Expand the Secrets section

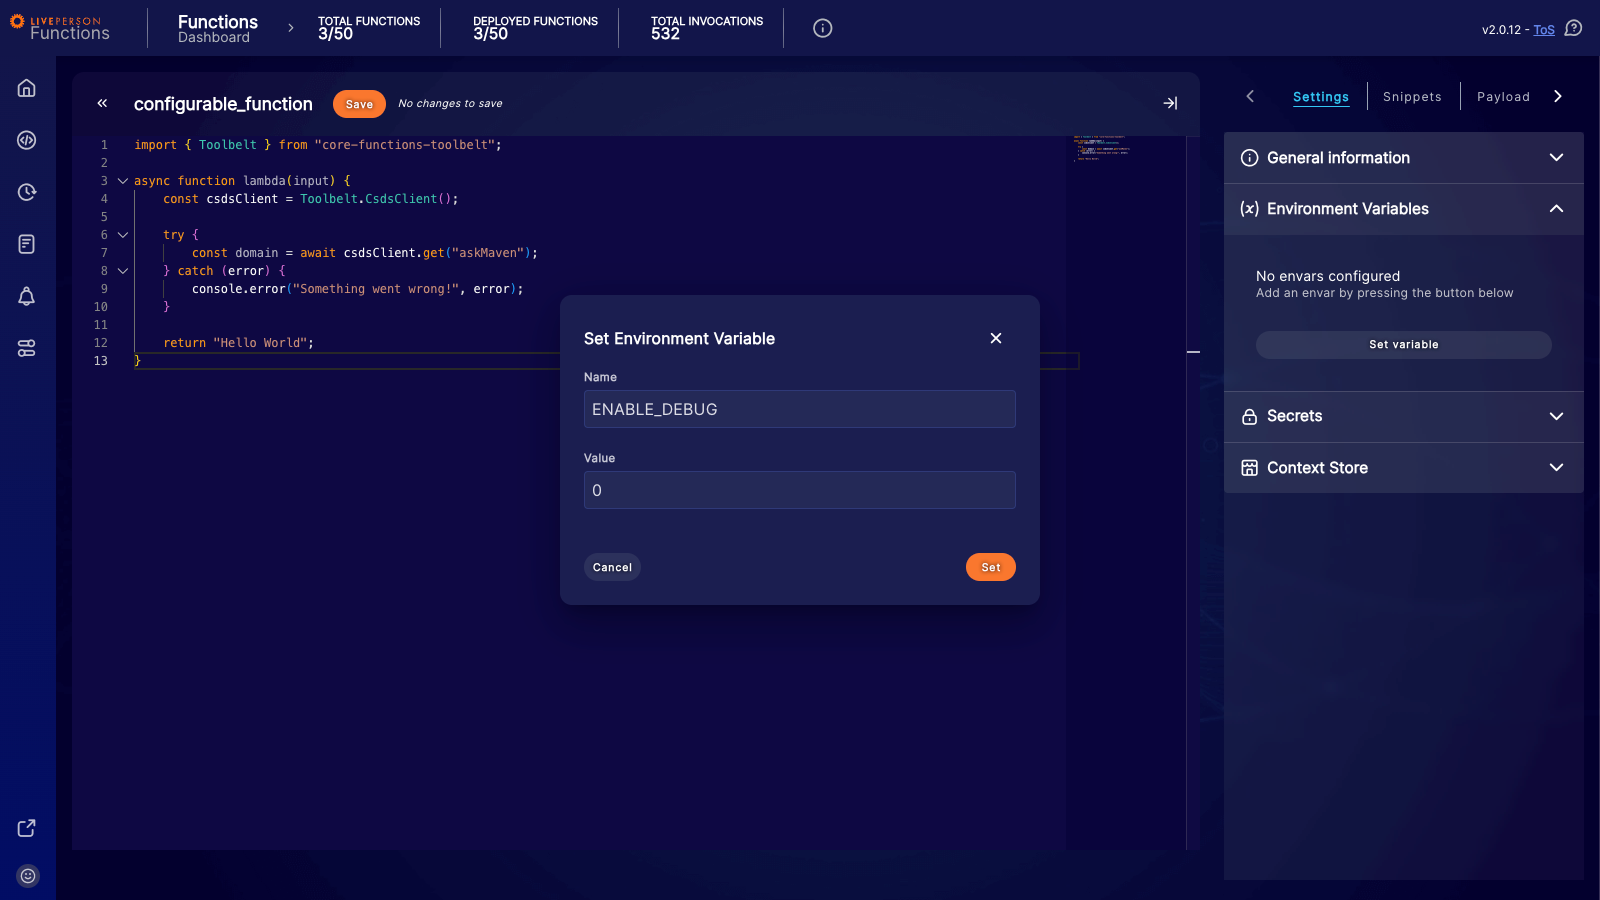click(1556, 416)
